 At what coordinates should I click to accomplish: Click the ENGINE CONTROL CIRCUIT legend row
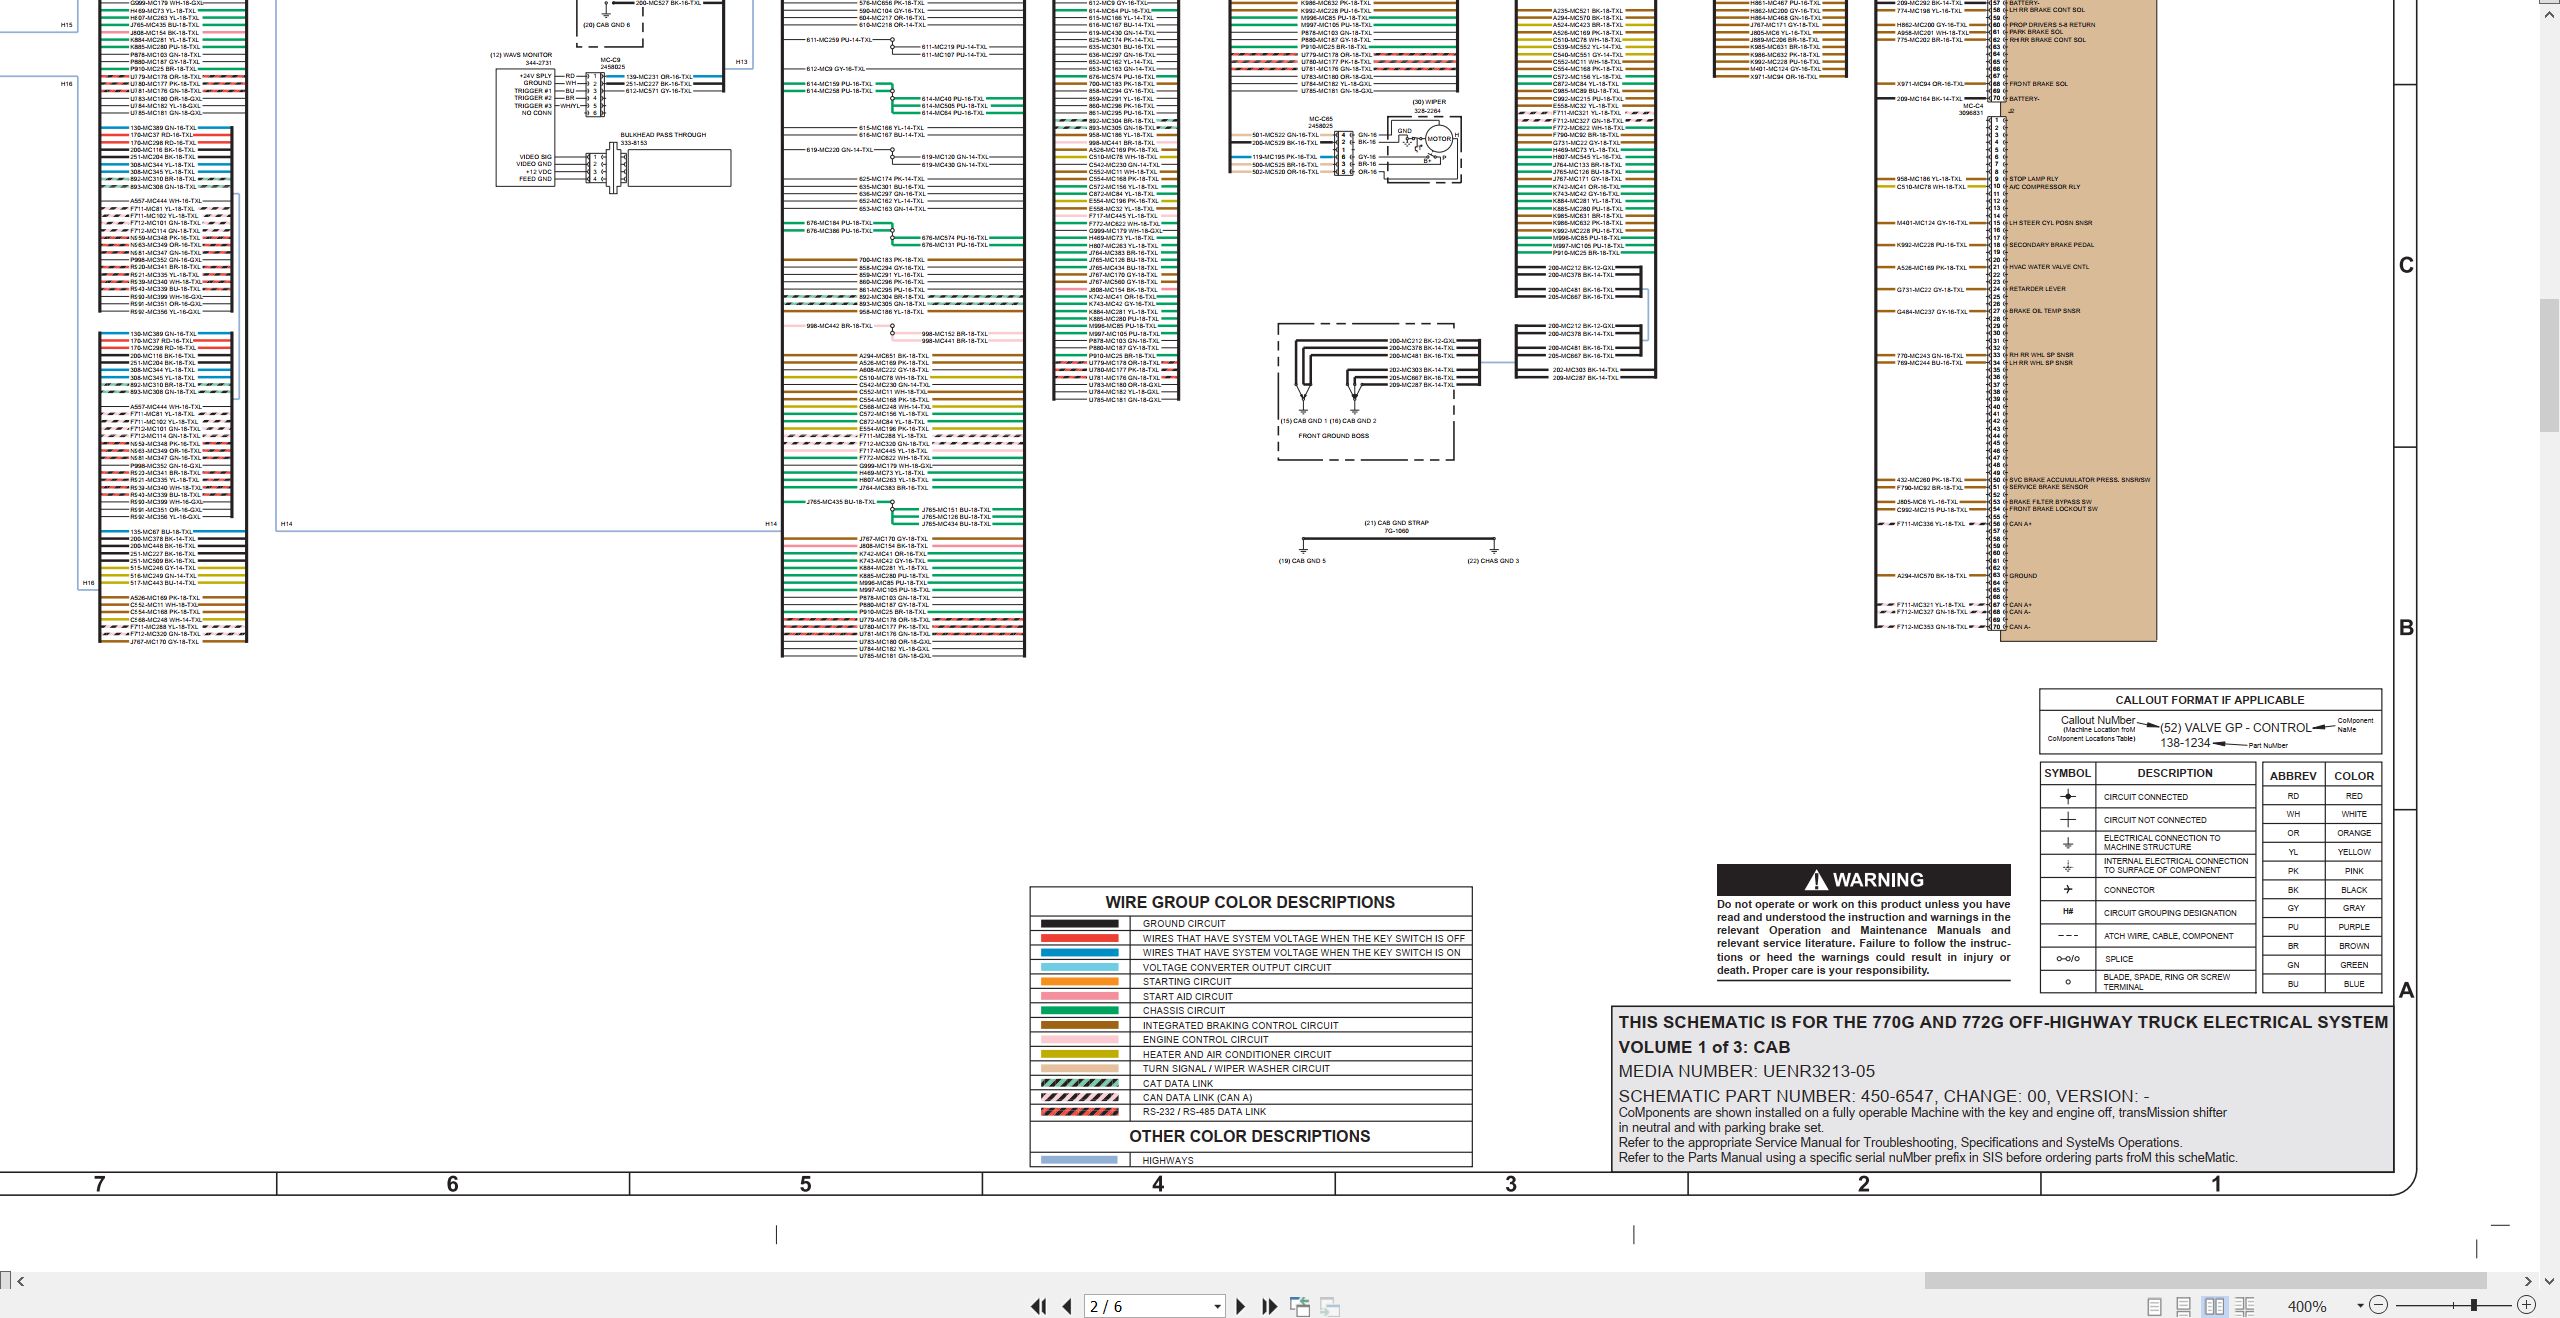(1251, 1040)
